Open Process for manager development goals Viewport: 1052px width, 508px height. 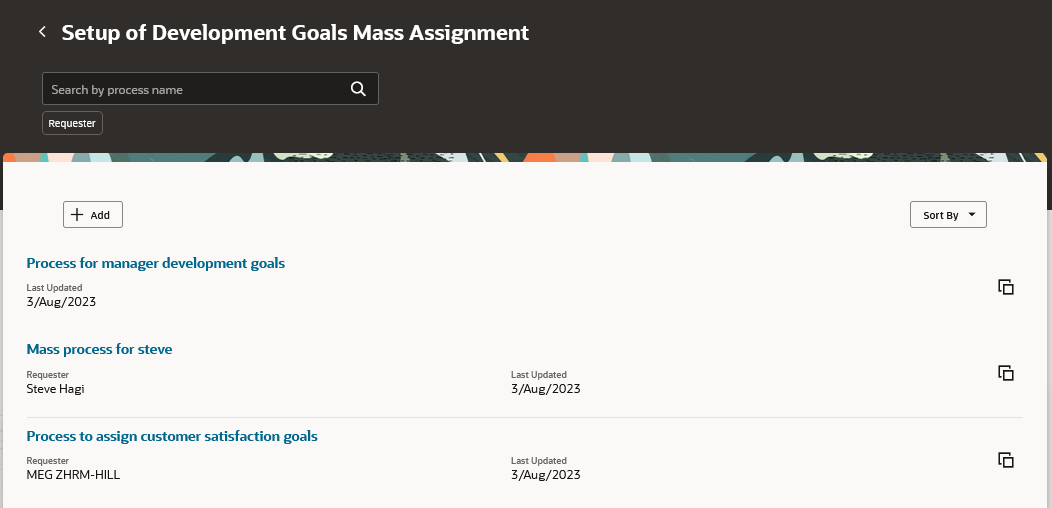156,263
